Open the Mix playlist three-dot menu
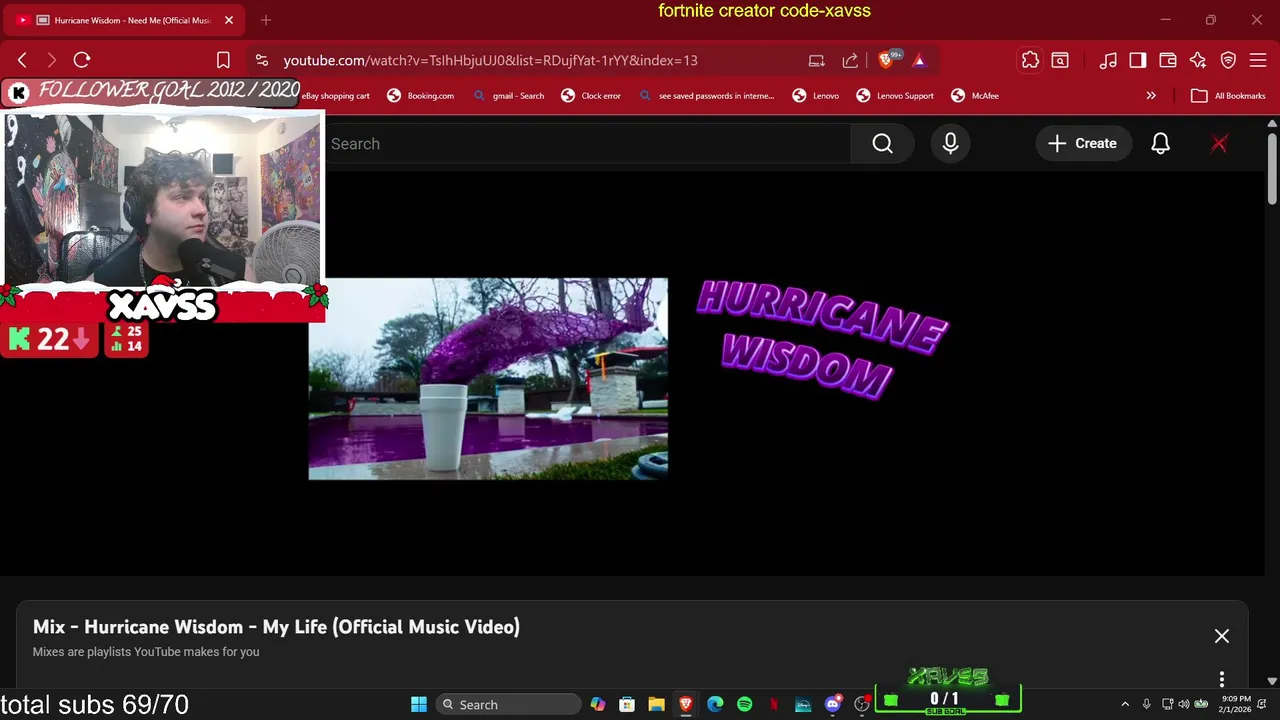 tap(1222, 680)
